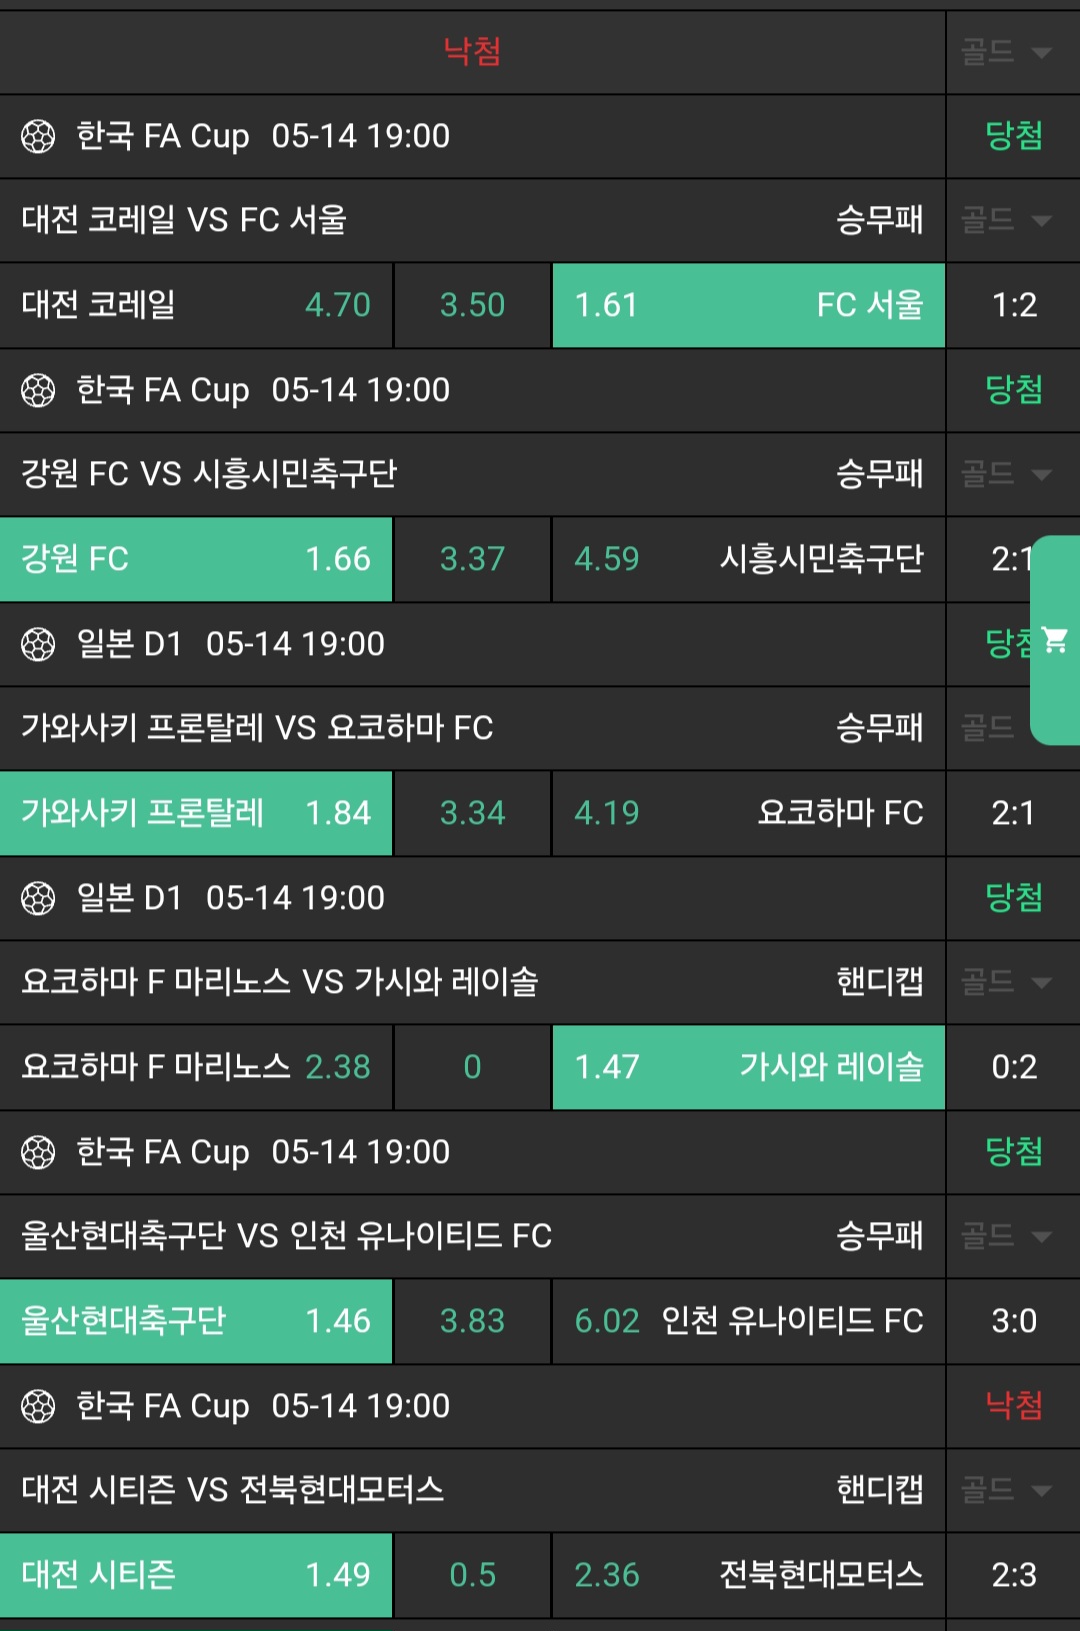
Task: Select 가시와 레이솔 handicap odds 1.47
Action: [x=748, y=1067]
